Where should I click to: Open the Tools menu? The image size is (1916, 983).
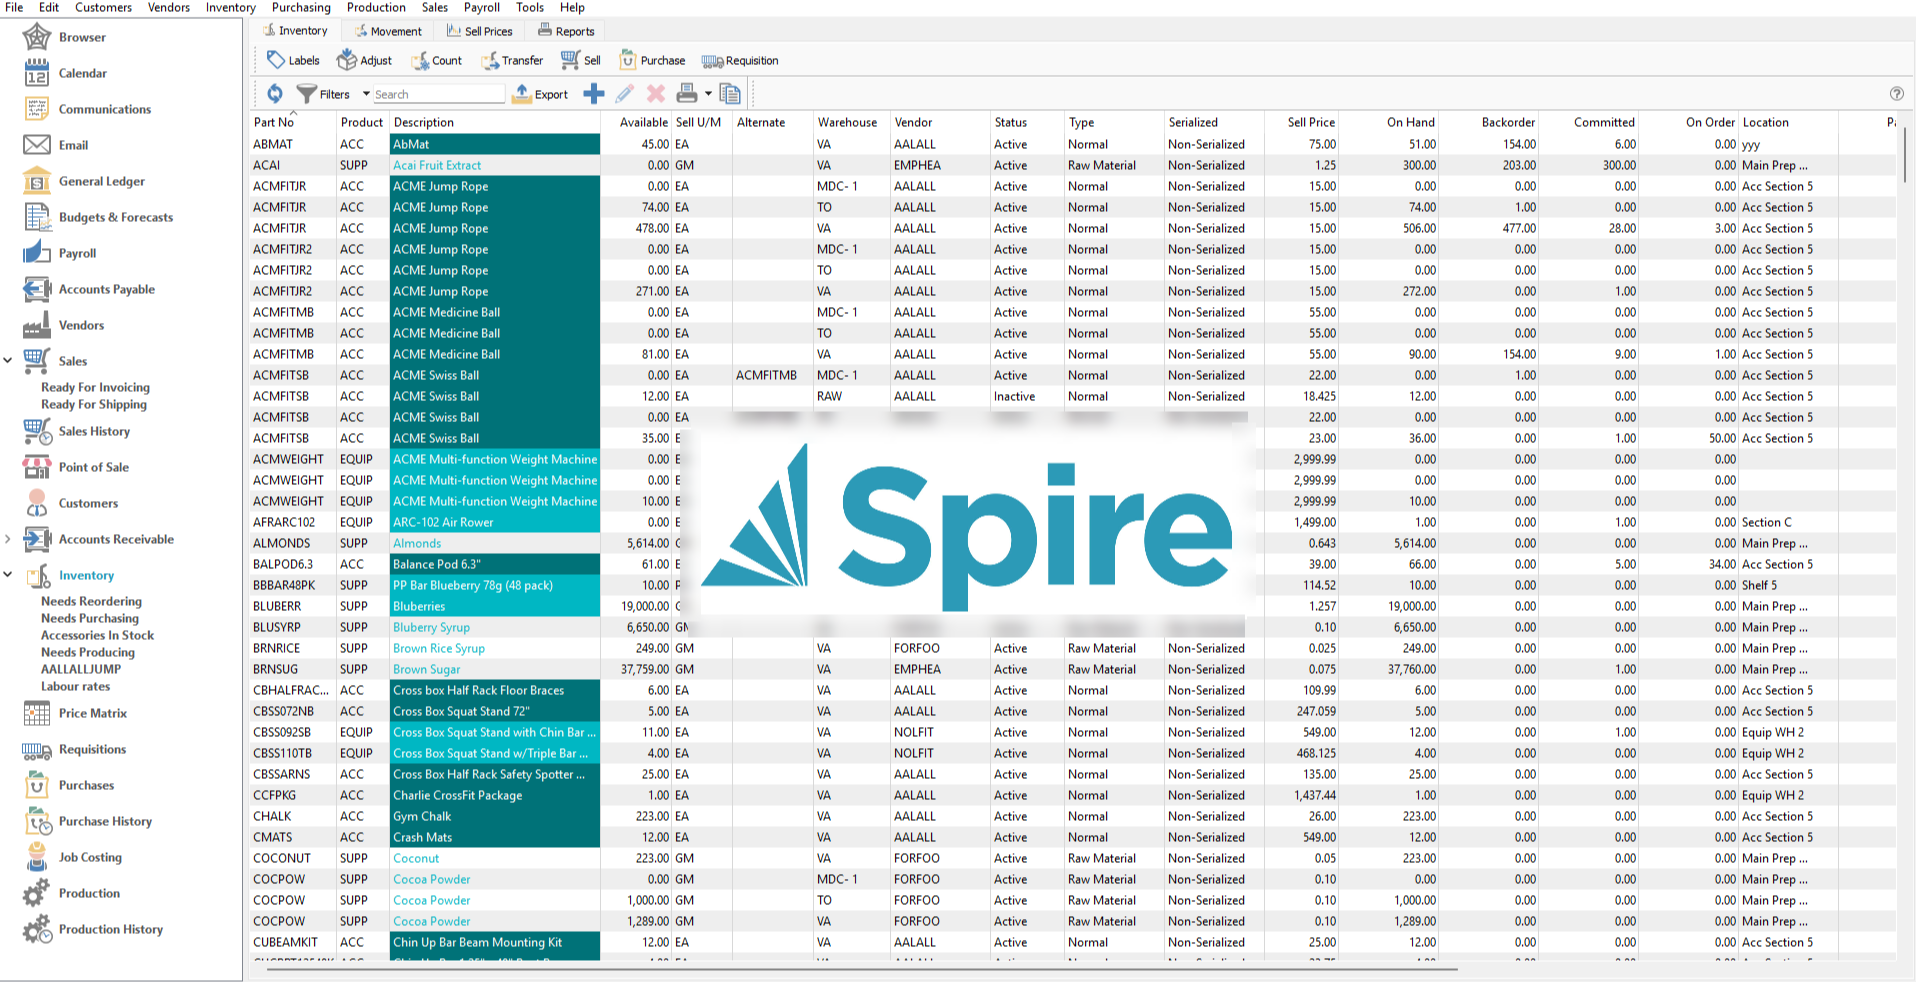[x=530, y=7]
